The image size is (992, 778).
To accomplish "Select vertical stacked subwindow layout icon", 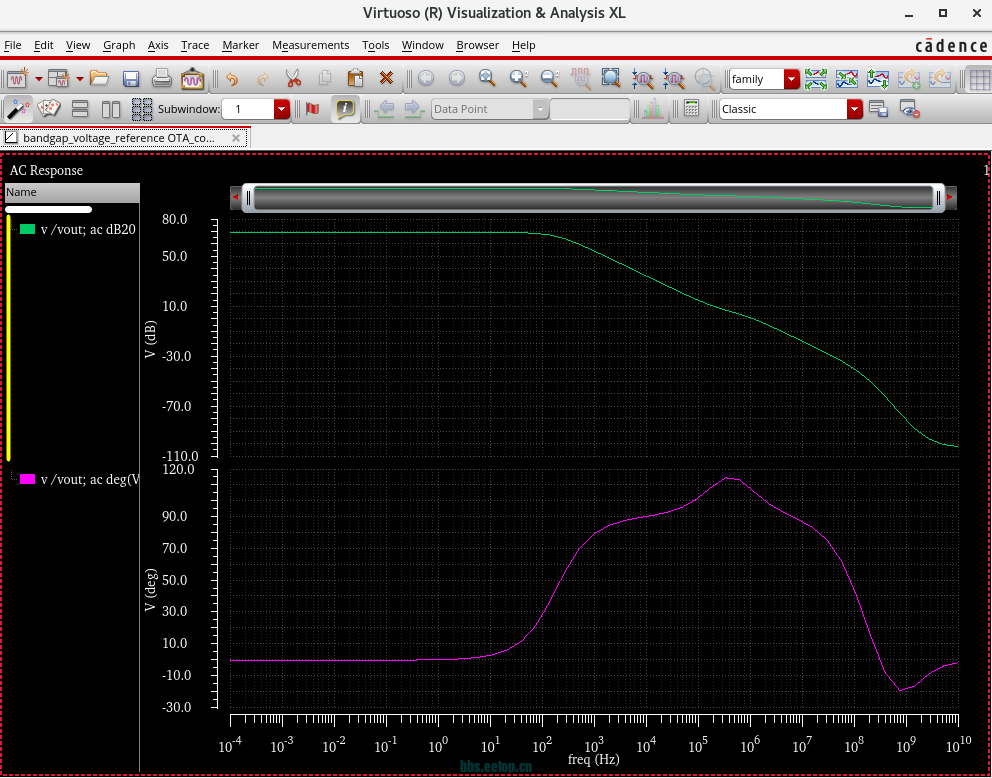I will pos(80,109).
